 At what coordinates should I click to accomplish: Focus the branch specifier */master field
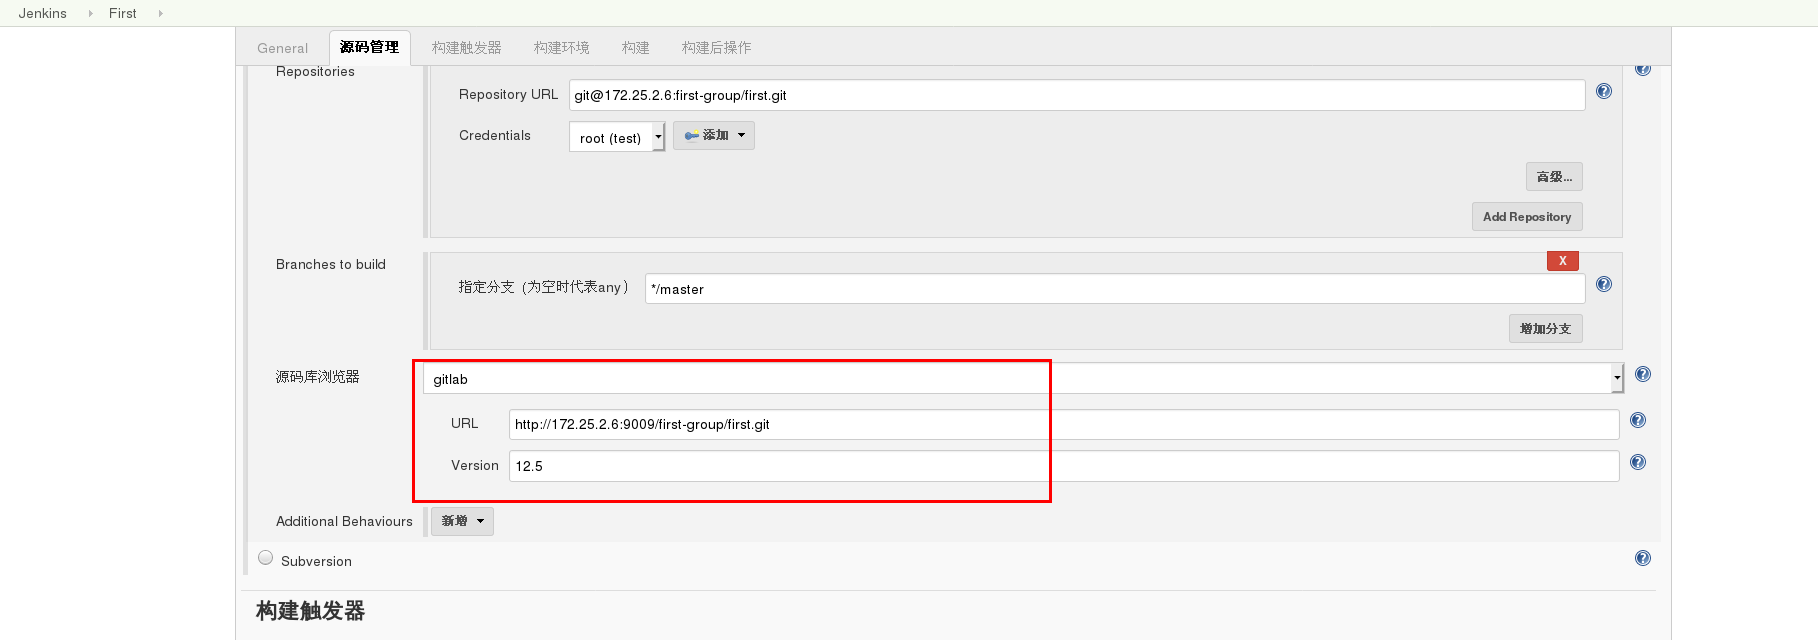[x=1115, y=289]
